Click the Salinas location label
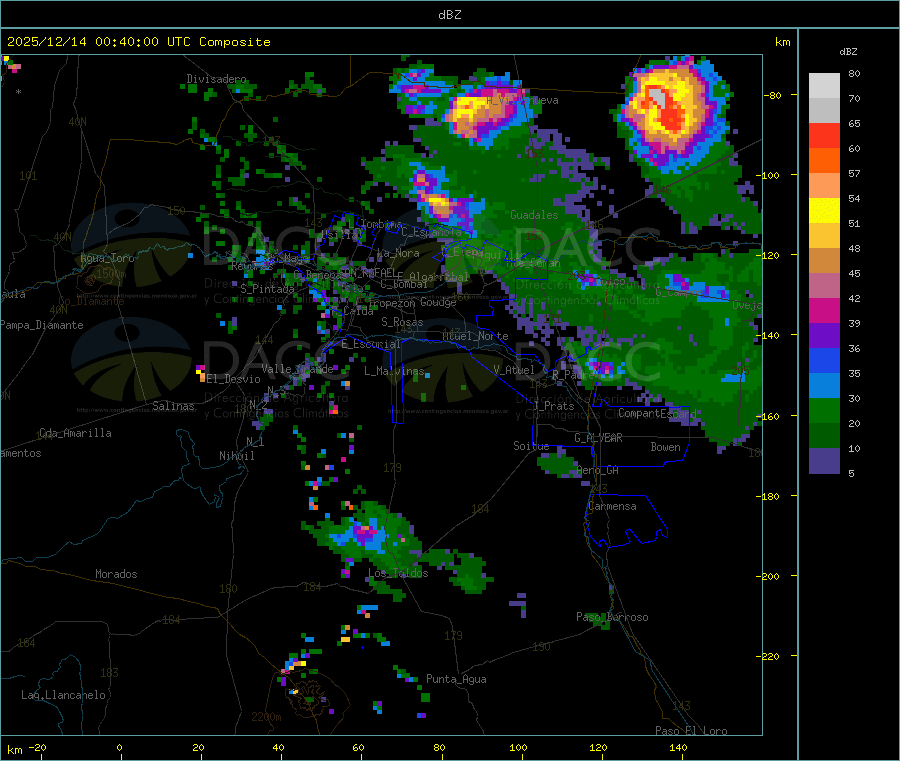 [x=173, y=406]
